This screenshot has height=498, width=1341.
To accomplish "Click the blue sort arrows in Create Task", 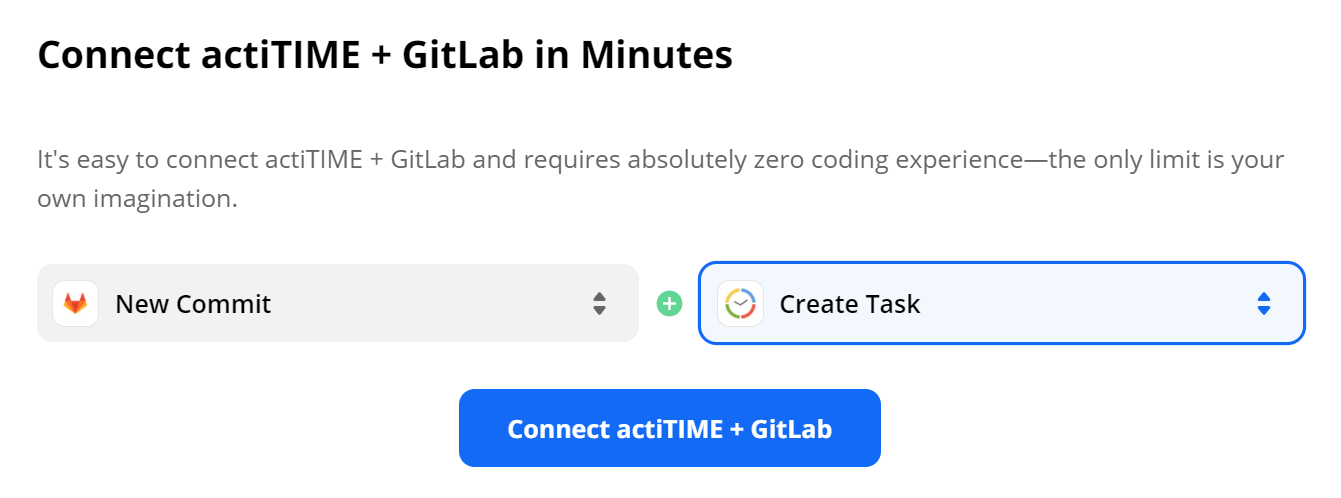I will pos(1264,303).
